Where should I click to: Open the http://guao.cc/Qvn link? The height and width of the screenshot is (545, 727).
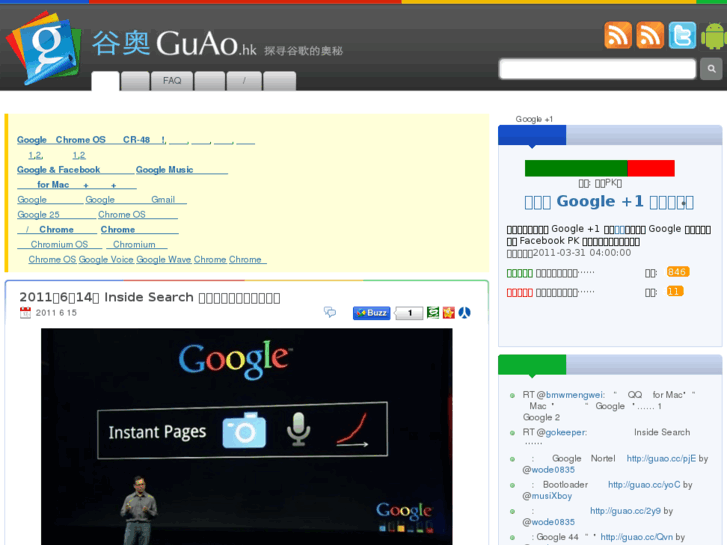(637, 537)
